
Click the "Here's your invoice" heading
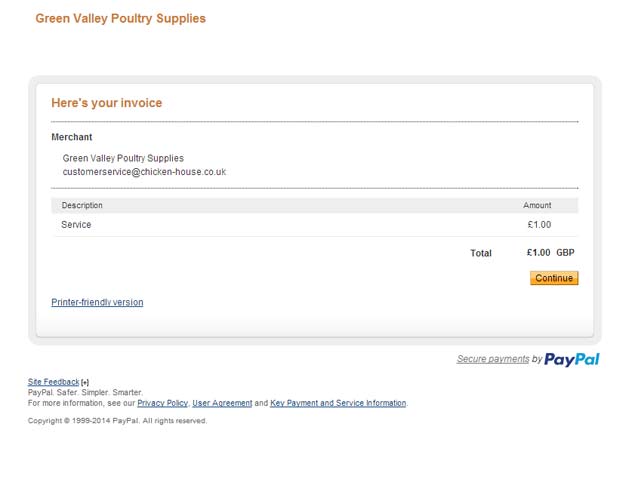(106, 103)
